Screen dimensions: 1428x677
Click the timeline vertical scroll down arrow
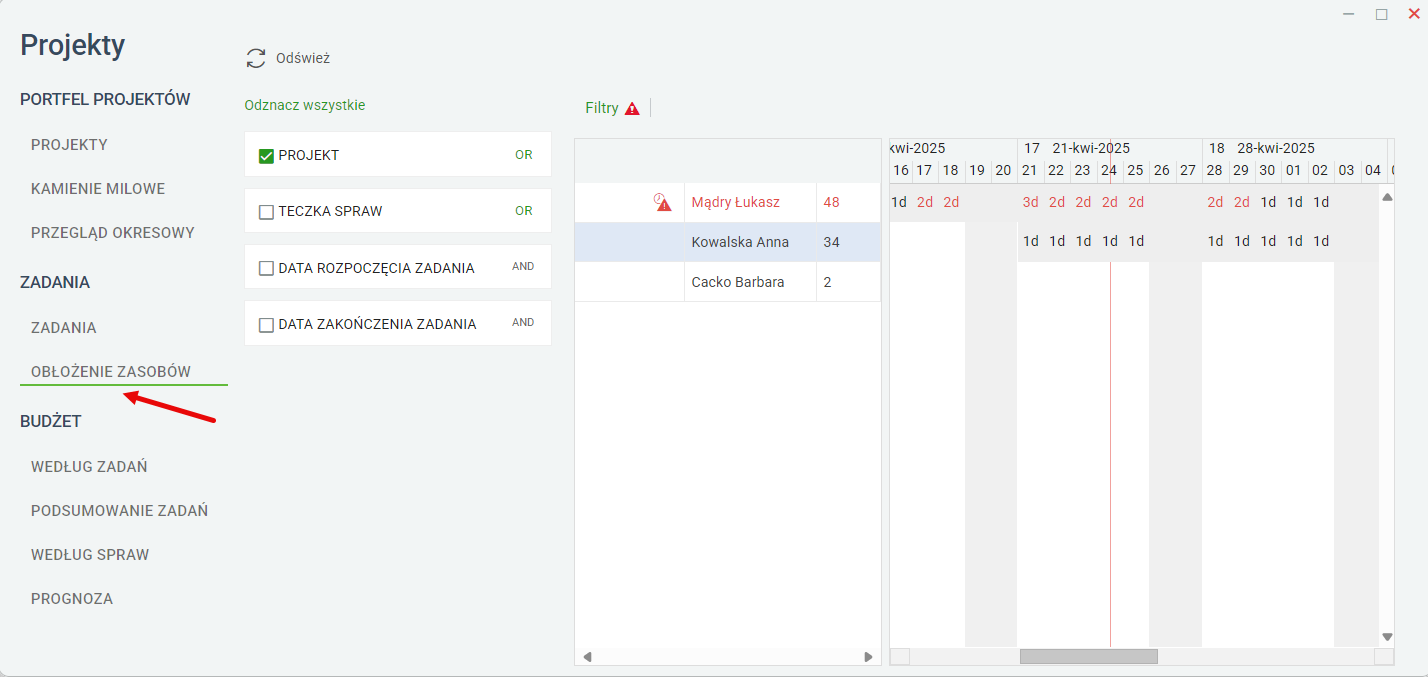pyautogui.click(x=1387, y=637)
